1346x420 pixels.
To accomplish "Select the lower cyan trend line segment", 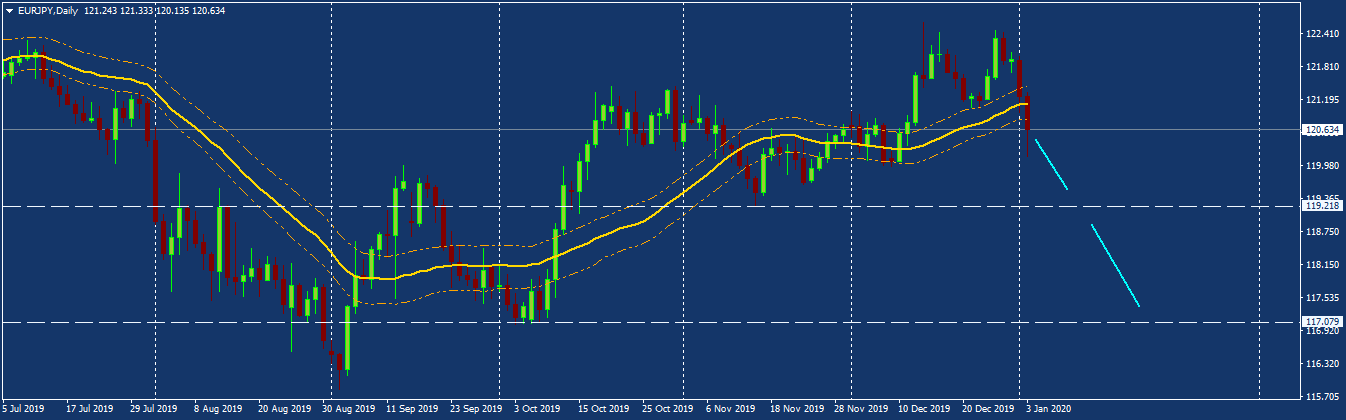I will pos(1114,265).
